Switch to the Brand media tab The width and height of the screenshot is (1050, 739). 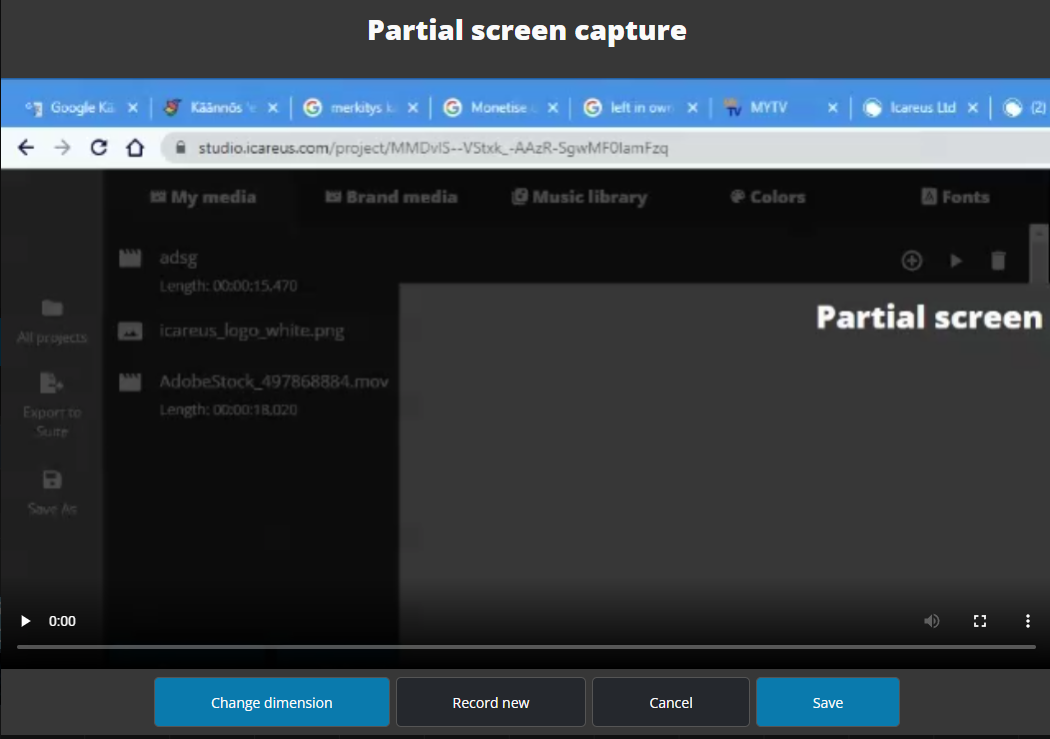click(391, 197)
